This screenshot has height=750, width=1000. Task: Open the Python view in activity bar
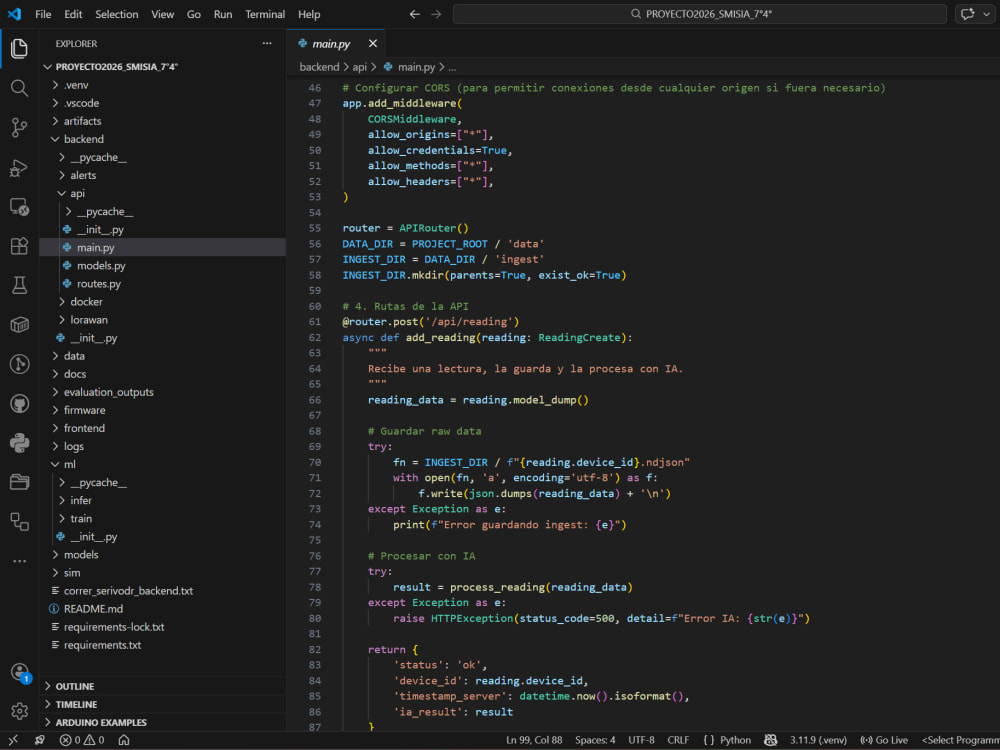click(19, 443)
